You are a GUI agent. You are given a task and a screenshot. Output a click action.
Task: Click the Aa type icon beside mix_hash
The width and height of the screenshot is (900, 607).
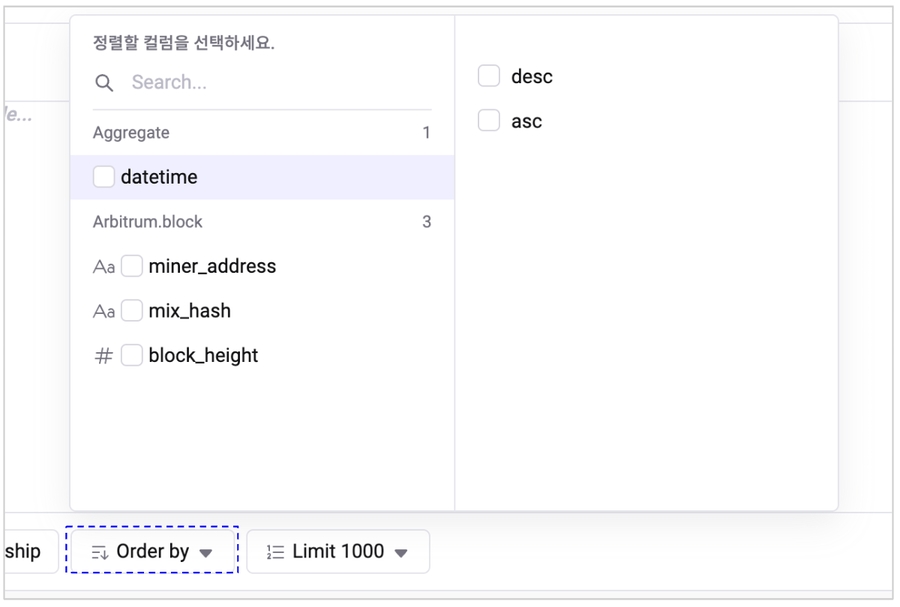point(104,312)
